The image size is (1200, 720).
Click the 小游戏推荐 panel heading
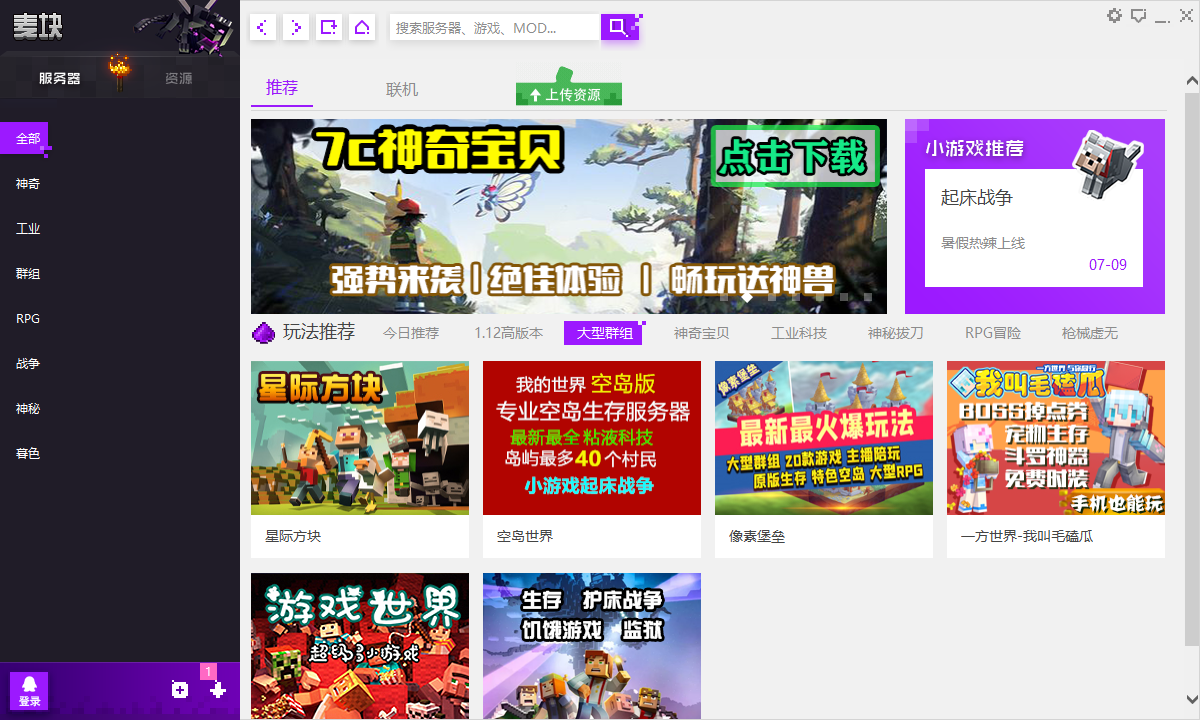coord(974,148)
